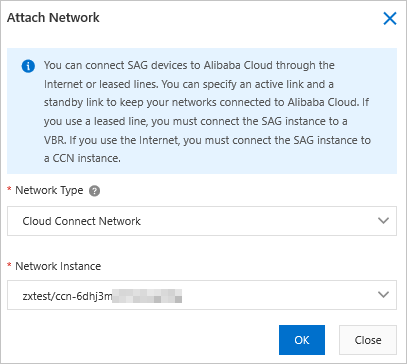Click the Network Instance label

(x=58, y=266)
